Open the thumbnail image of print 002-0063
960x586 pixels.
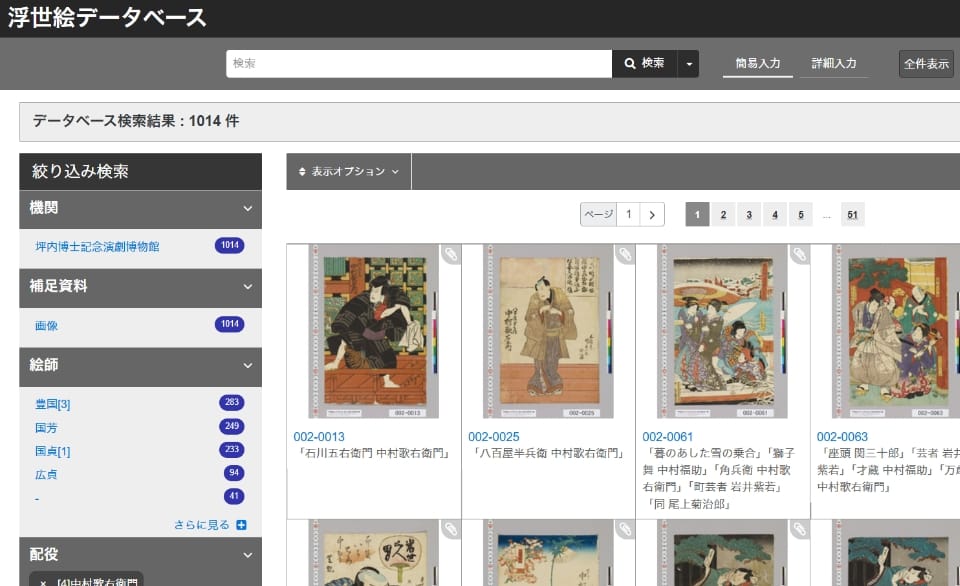(x=896, y=331)
